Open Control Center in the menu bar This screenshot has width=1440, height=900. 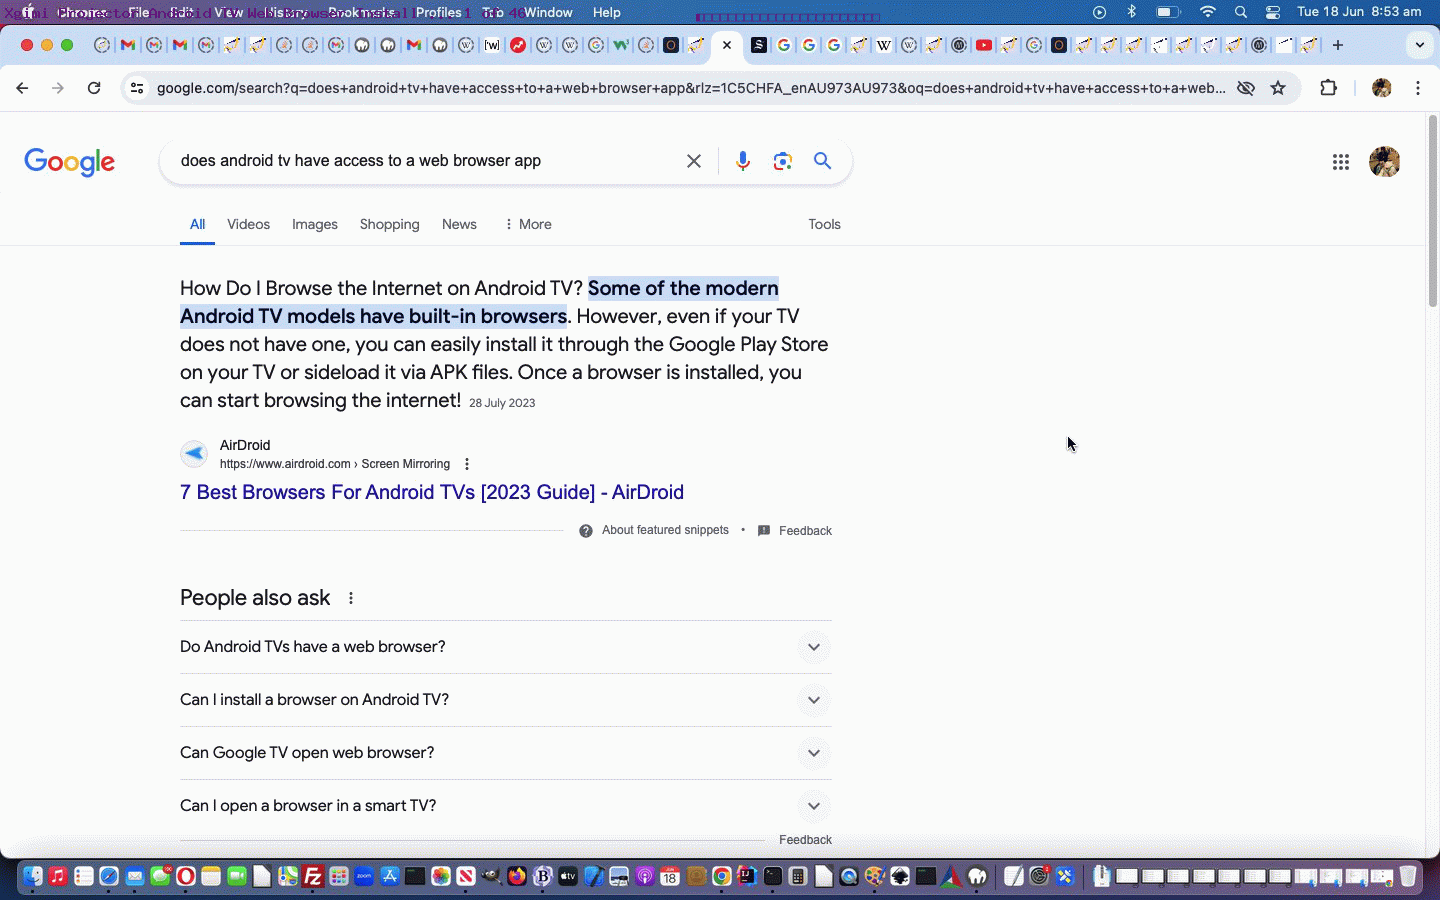(x=1273, y=12)
